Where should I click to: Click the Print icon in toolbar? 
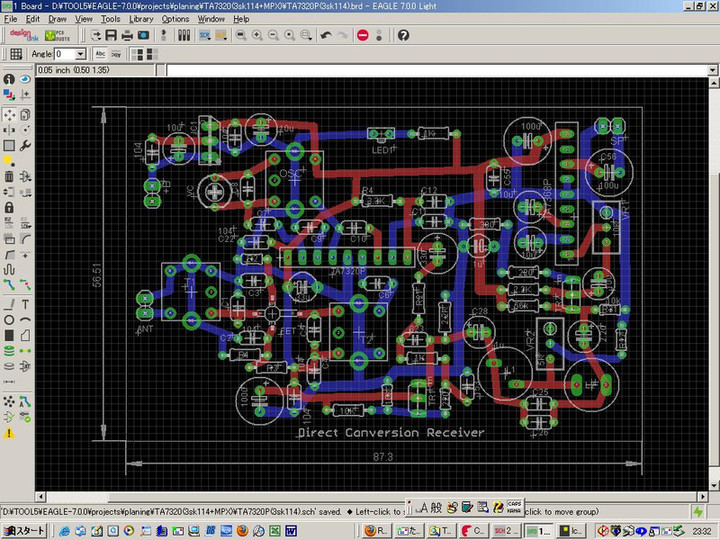(x=127, y=35)
